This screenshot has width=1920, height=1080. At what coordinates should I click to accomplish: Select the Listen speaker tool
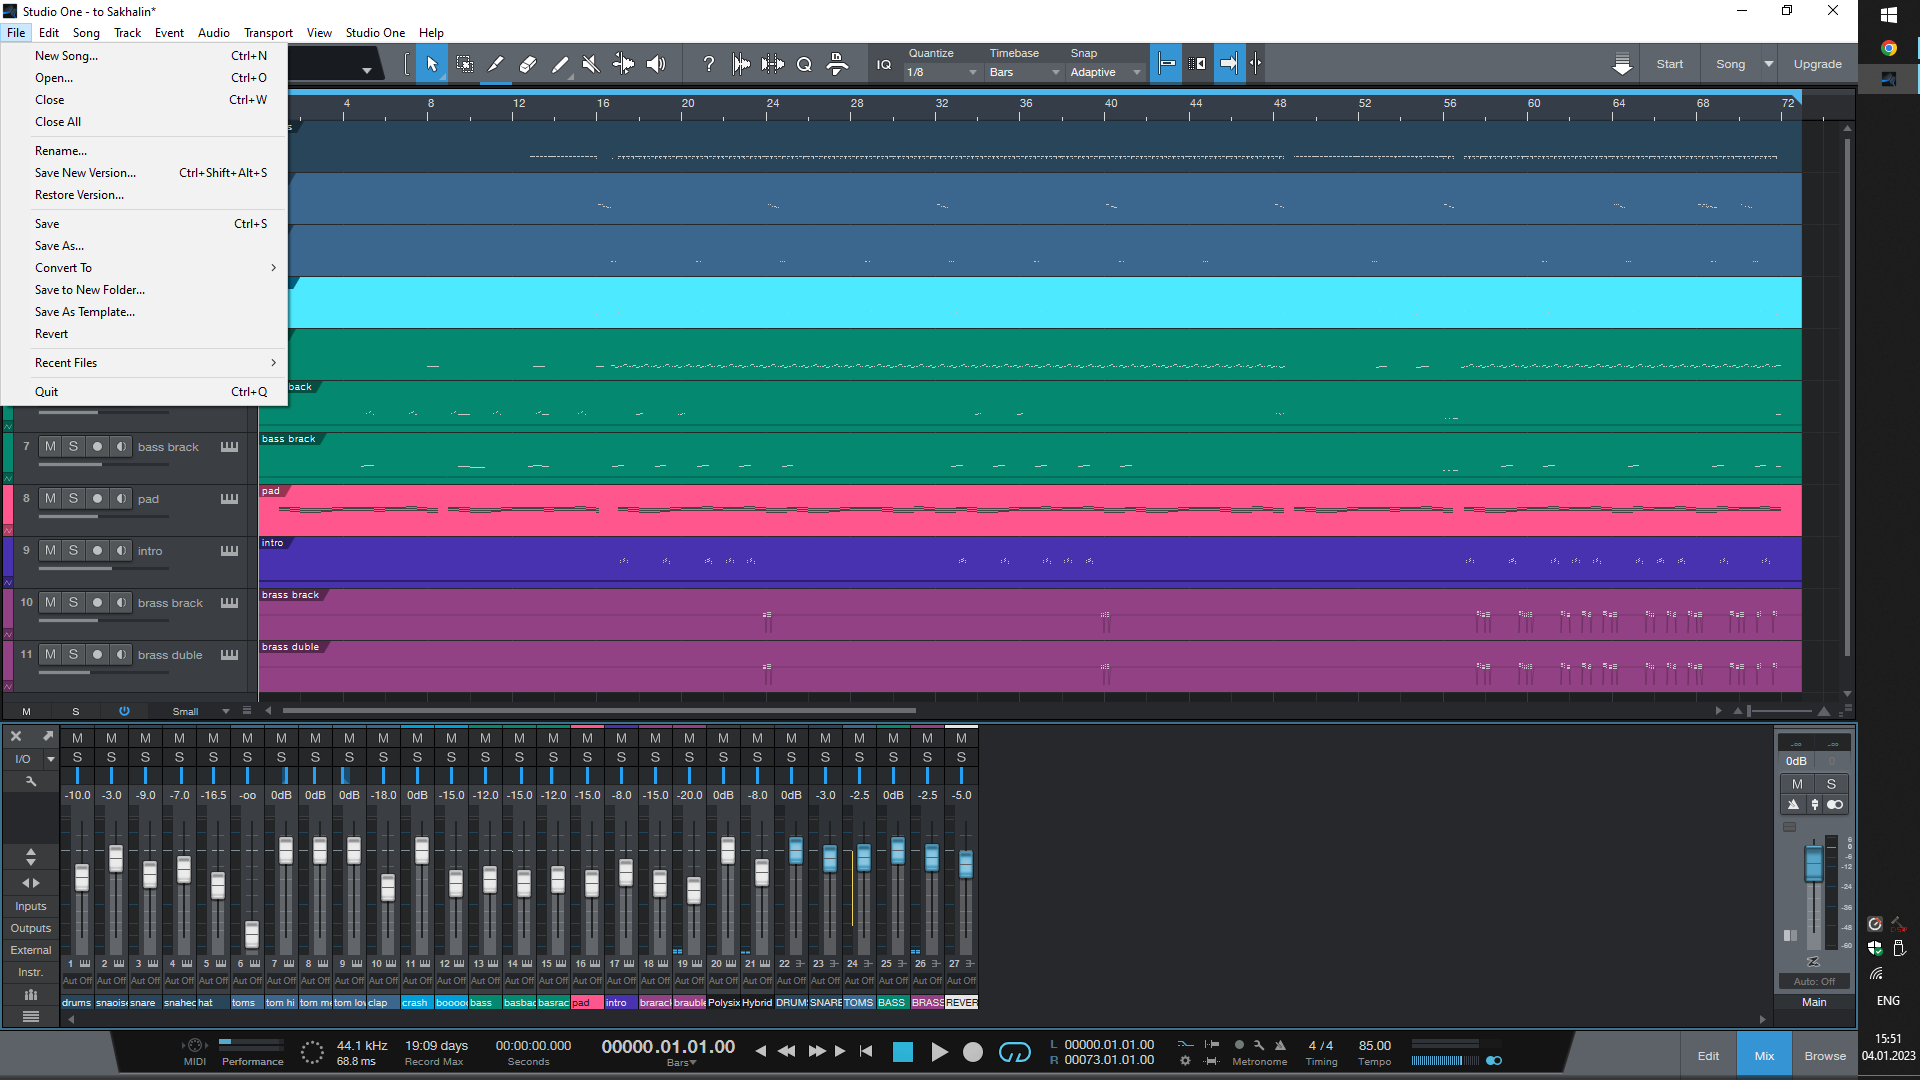point(656,64)
